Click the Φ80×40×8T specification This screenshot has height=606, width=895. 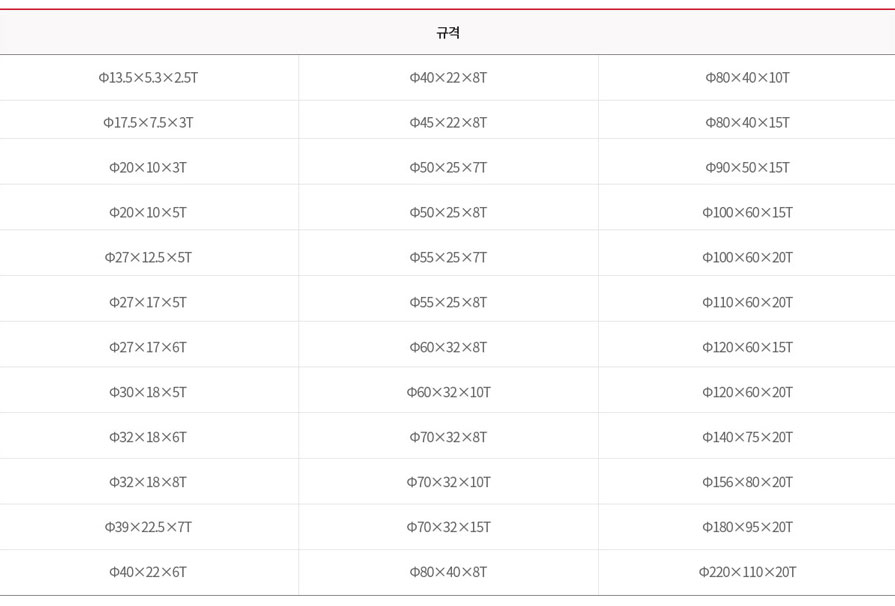(x=449, y=572)
